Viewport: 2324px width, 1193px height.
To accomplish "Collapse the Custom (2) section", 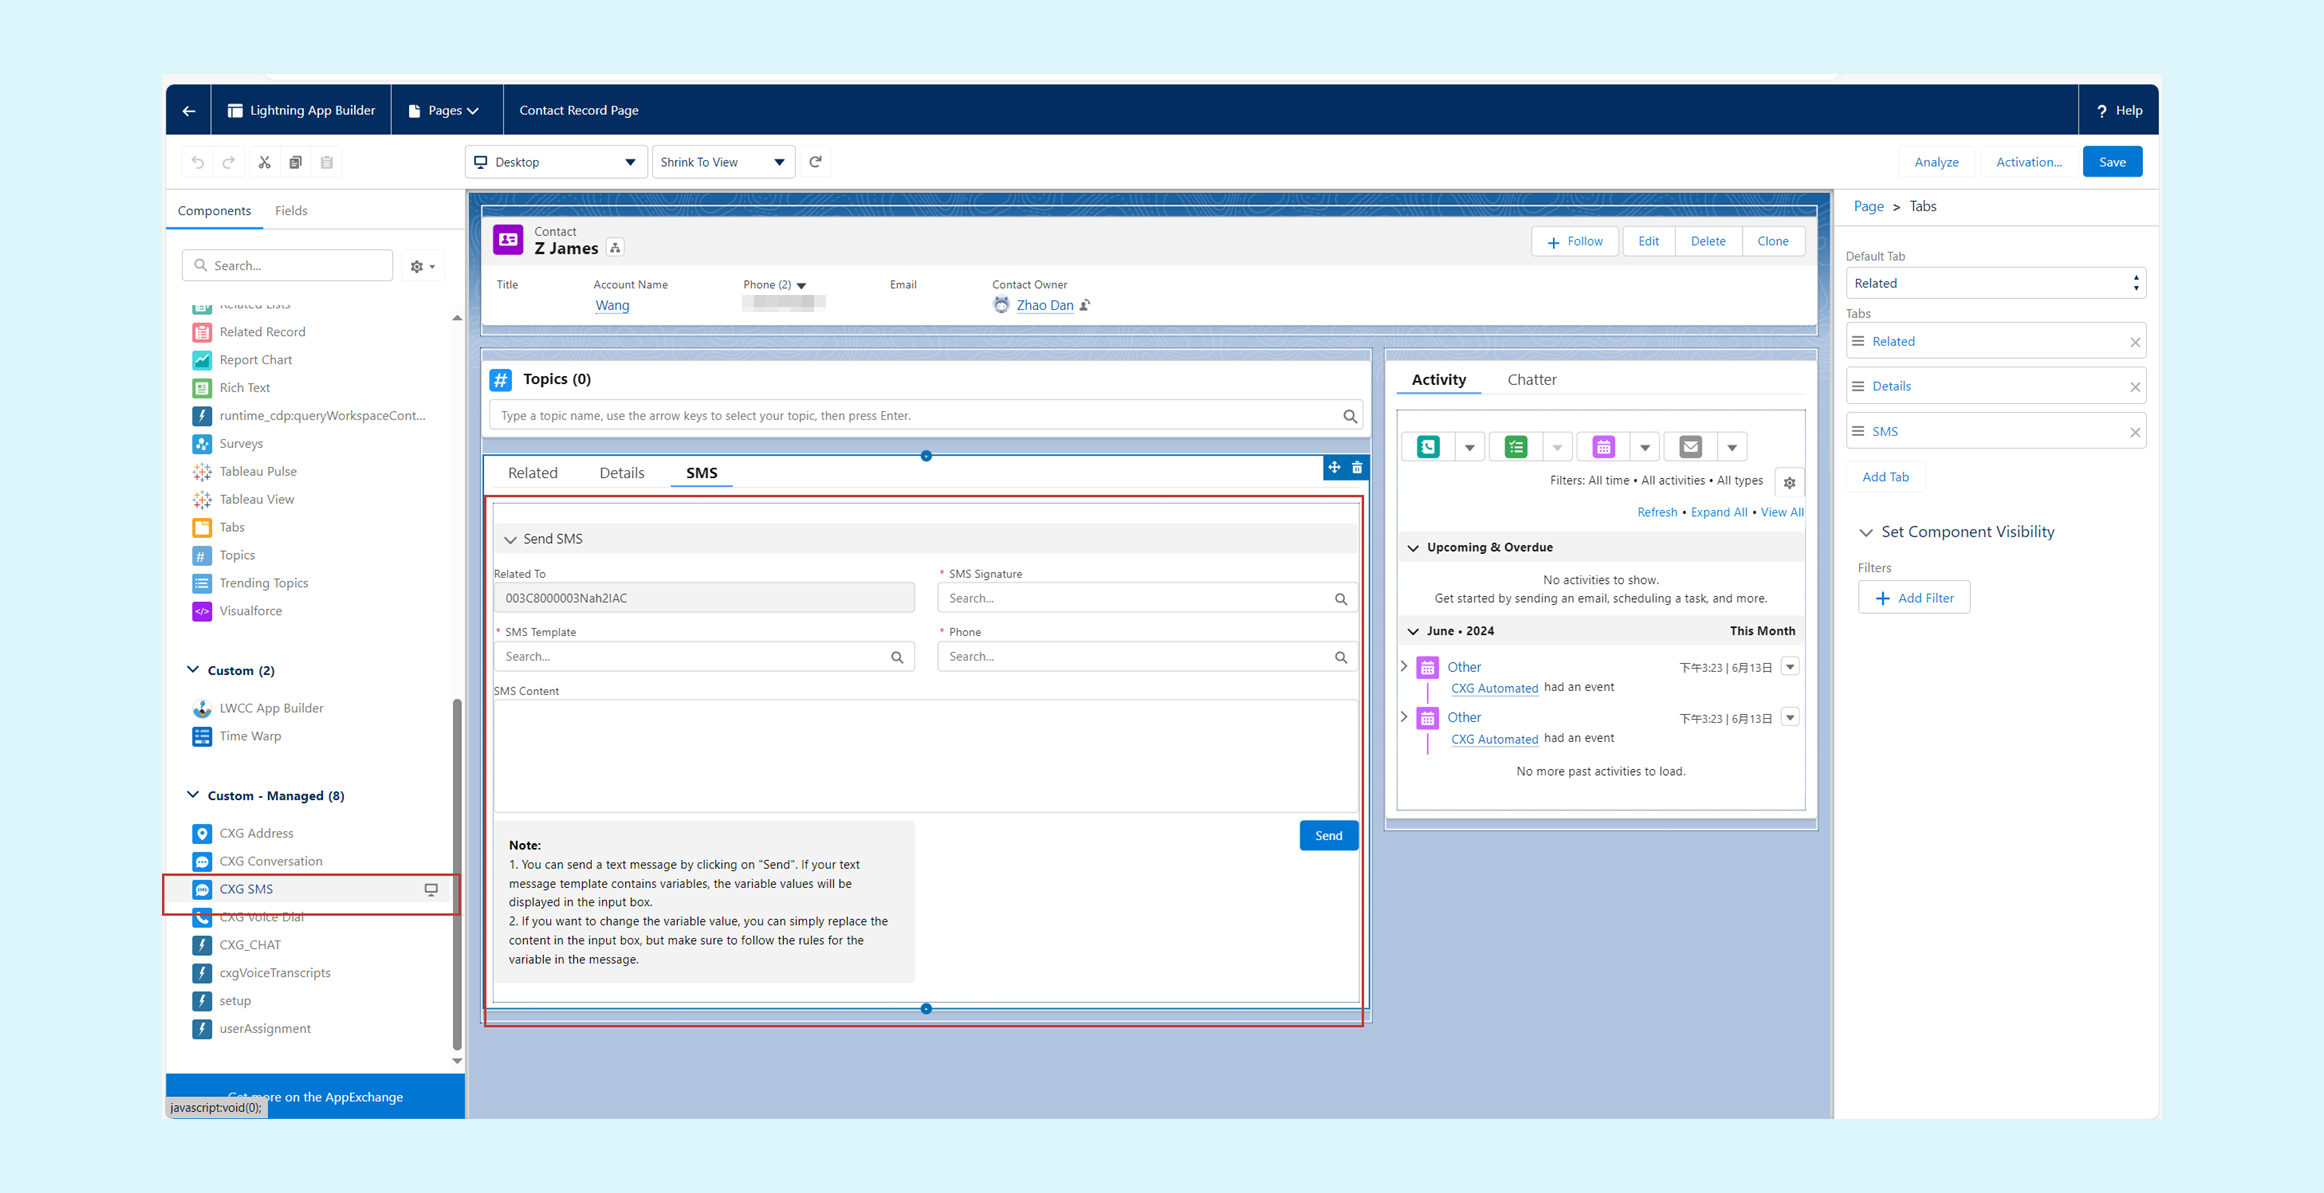I will point(193,670).
